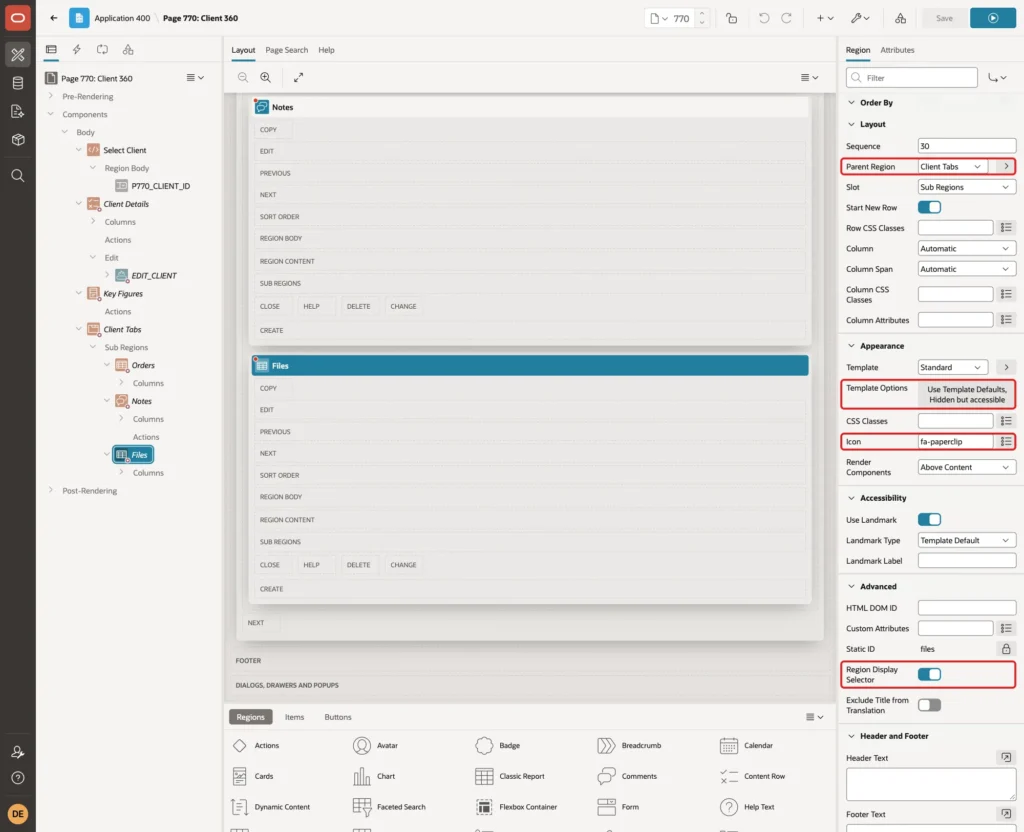Switch to Shared Components tab icon

(x=128, y=50)
